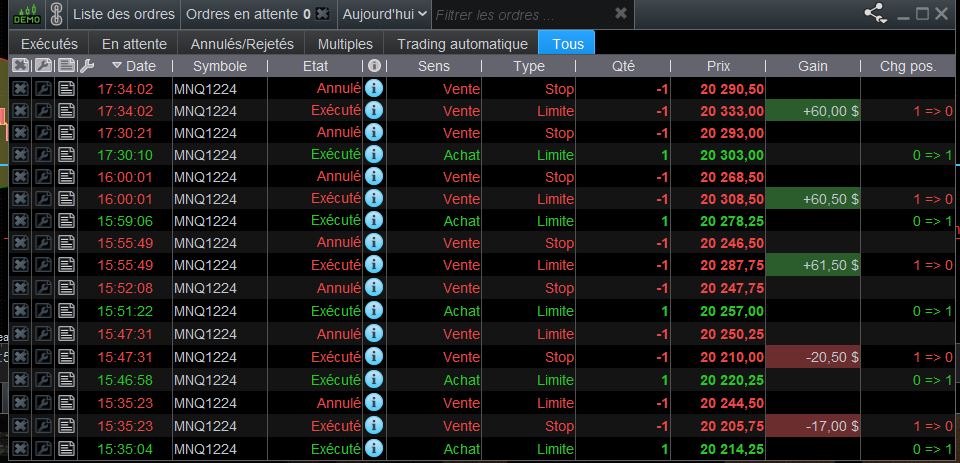Viewport: 960px width, 463px height.
Task: Click the wrench settings icon in column header
Action: point(87,66)
